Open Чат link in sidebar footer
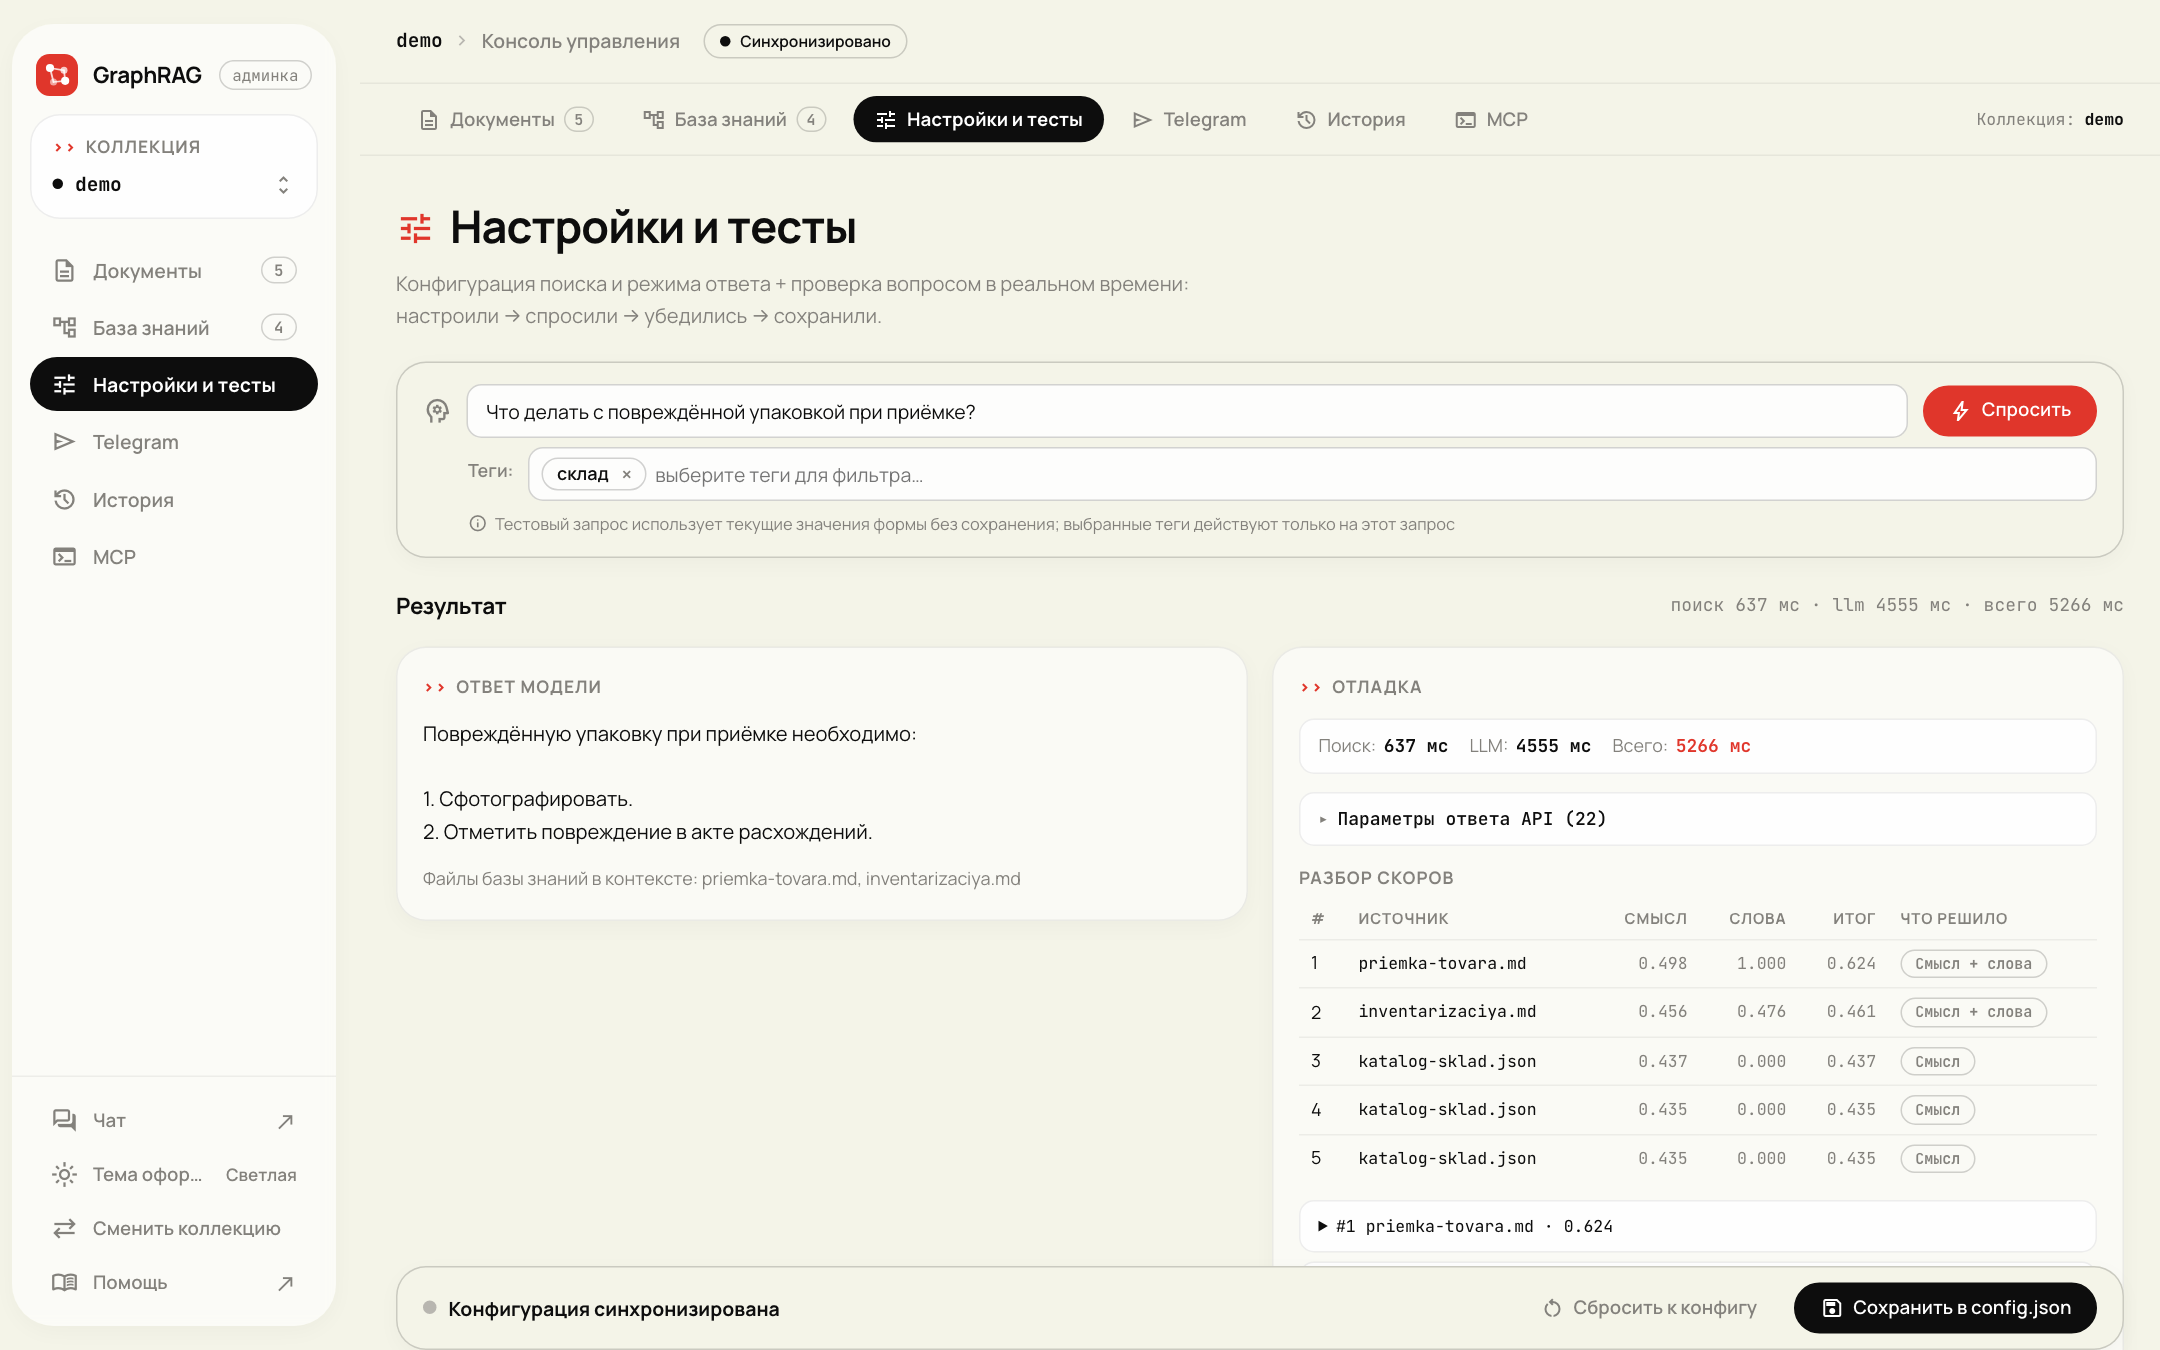 point(174,1120)
